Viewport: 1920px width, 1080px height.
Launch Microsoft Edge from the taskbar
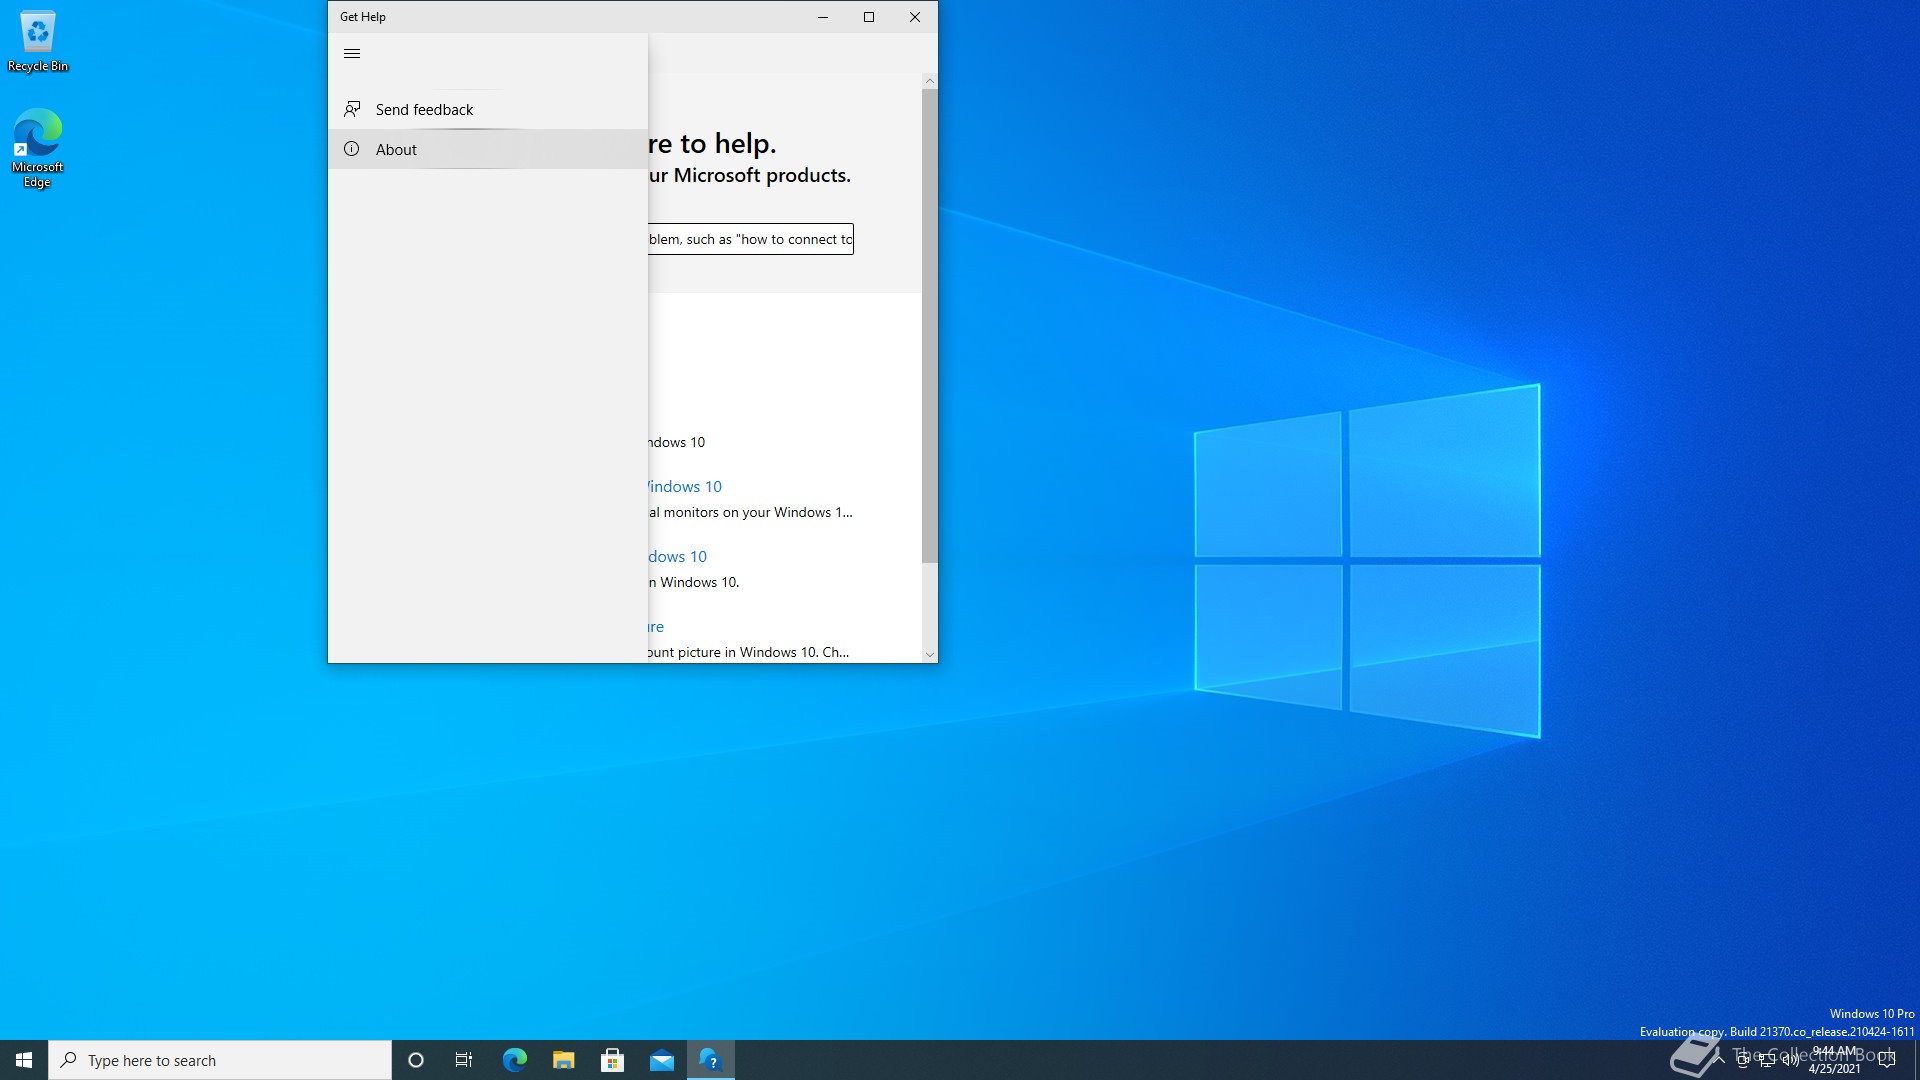click(x=514, y=1060)
